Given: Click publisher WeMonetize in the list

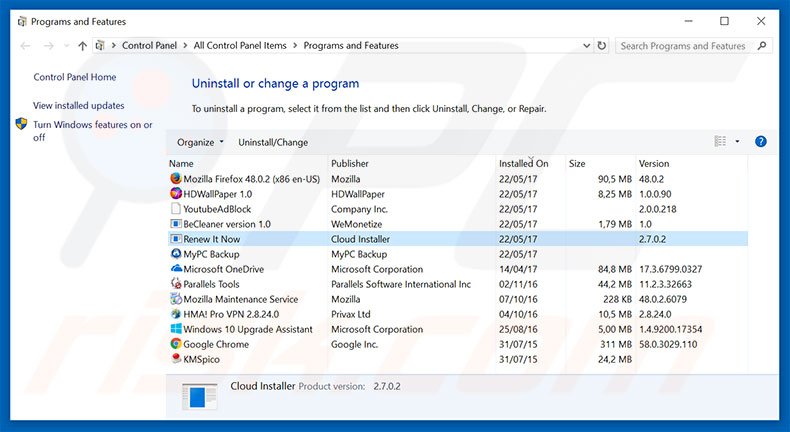Looking at the screenshot, I should coord(357,224).
